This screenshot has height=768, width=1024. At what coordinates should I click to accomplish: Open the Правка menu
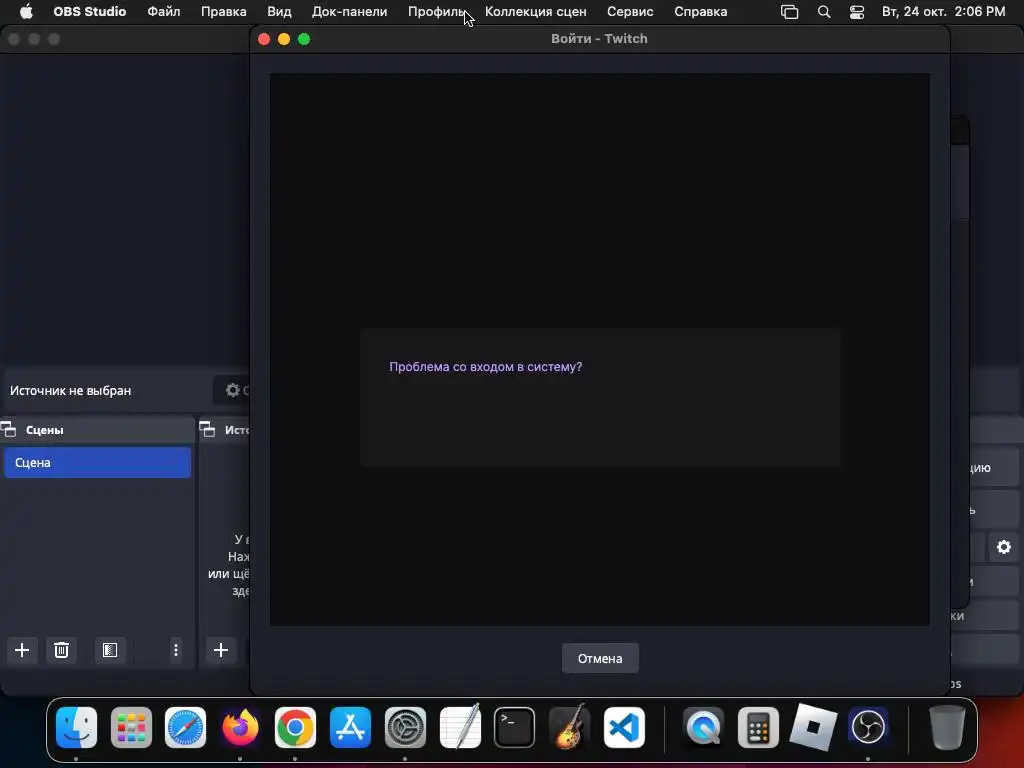point(223,12)
